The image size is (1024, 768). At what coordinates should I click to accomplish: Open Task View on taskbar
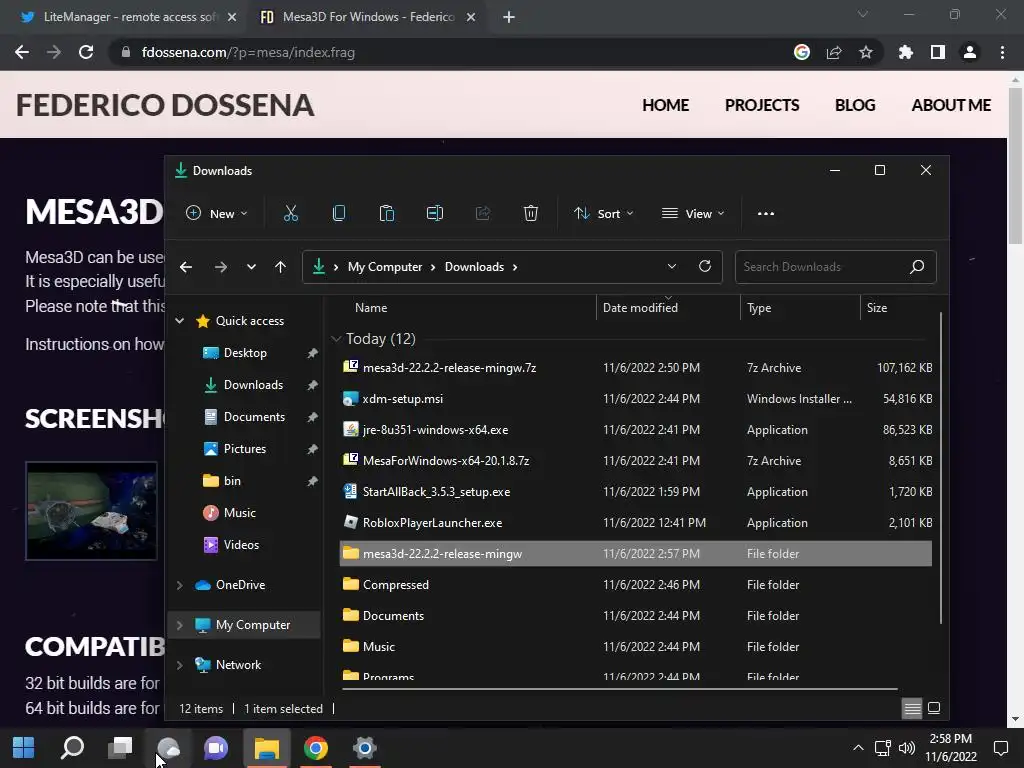(120, 748)
